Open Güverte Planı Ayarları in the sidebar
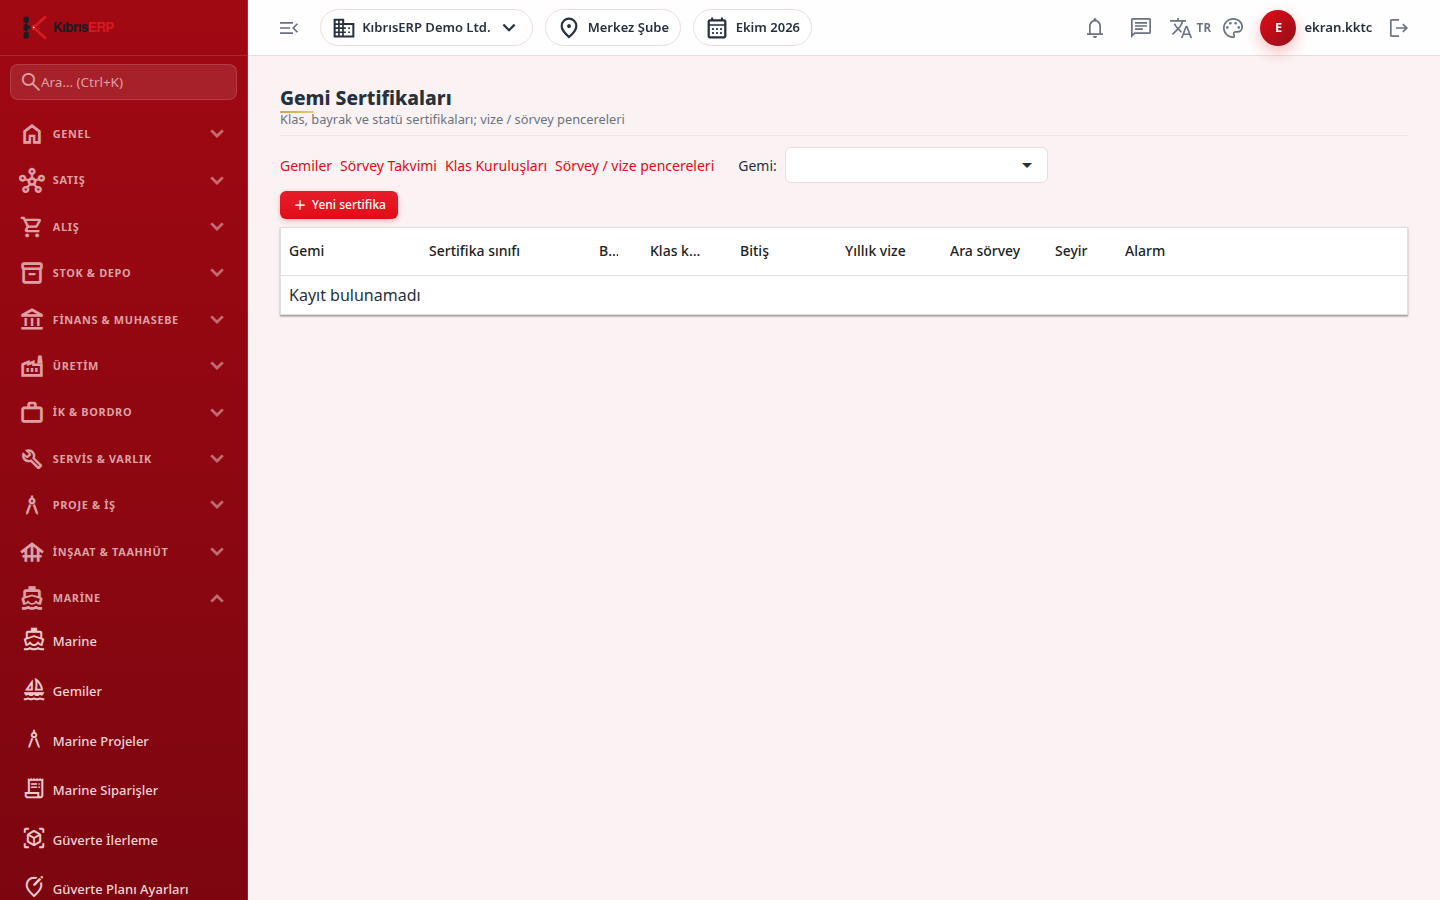The height and width of the screenshot is (900, 1440). [x=124, y=888]
